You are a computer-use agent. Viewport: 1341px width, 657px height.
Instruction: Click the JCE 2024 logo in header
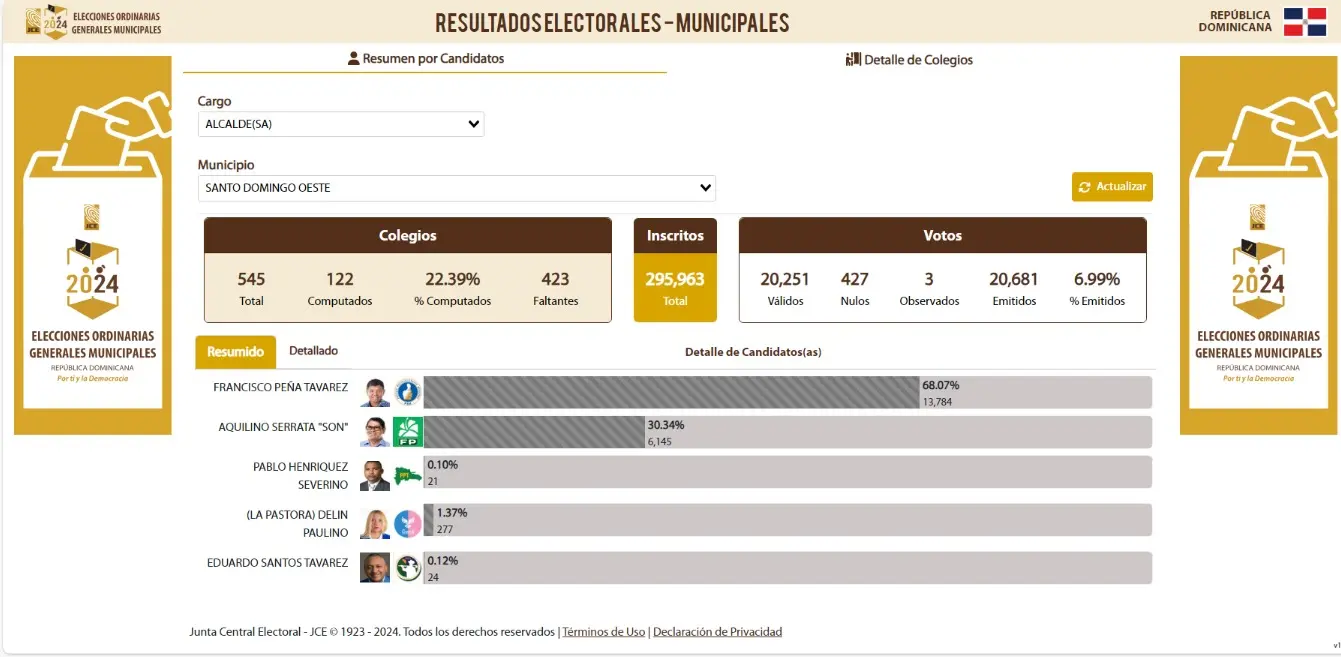click(47, 22)
